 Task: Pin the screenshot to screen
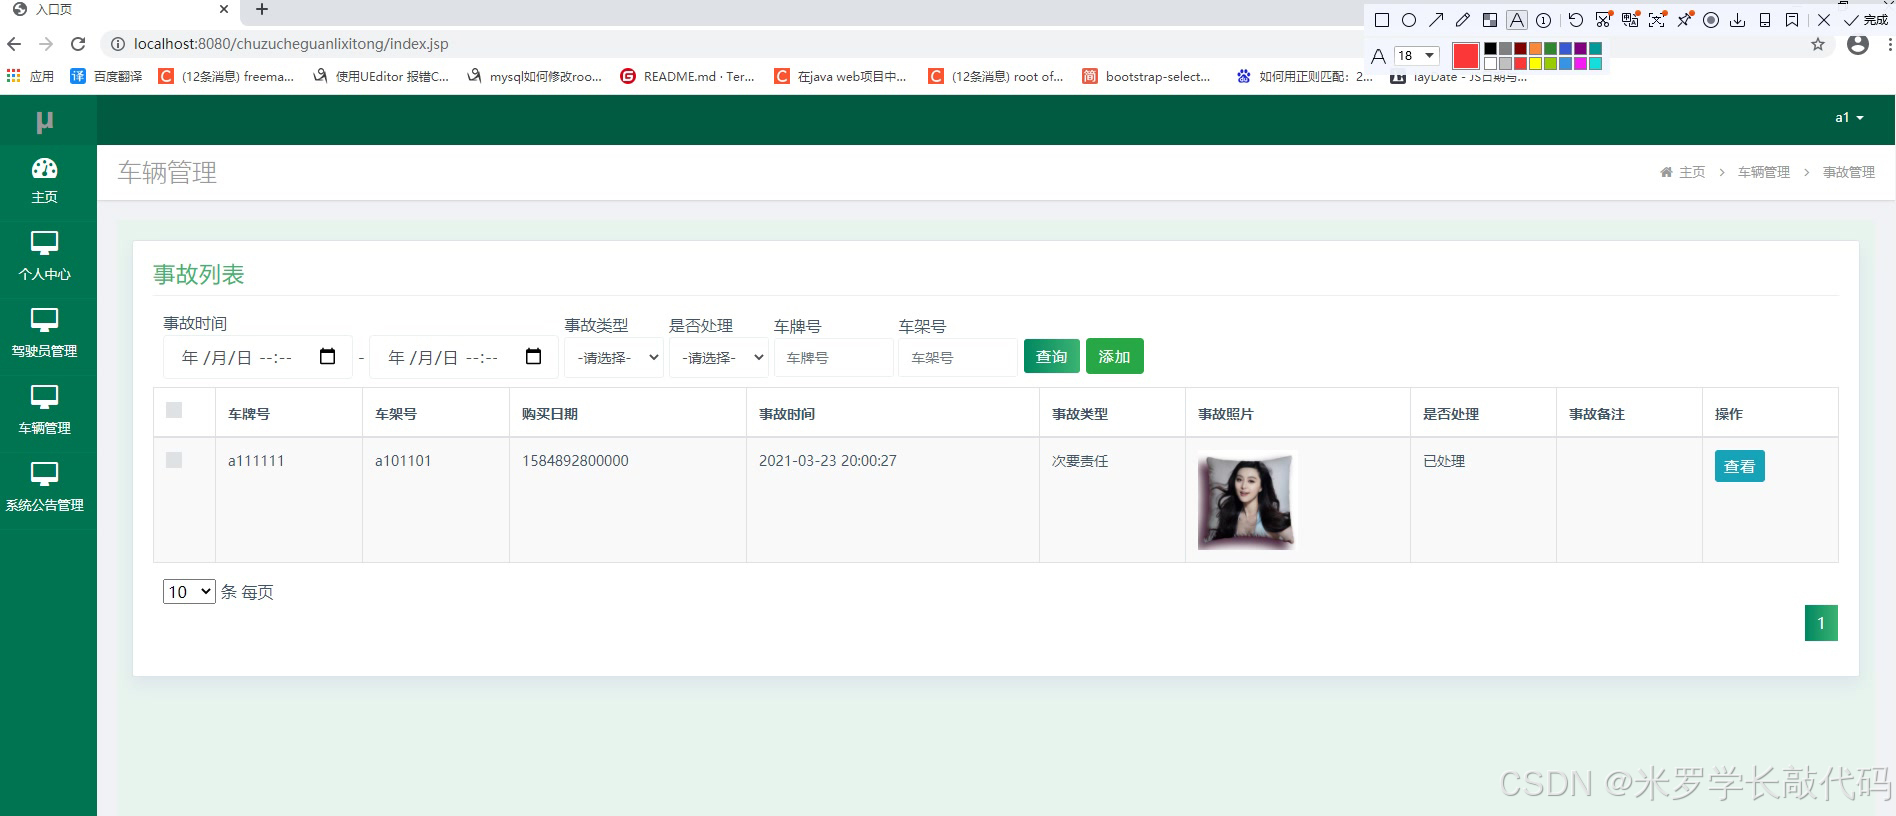click(1685, 20)
